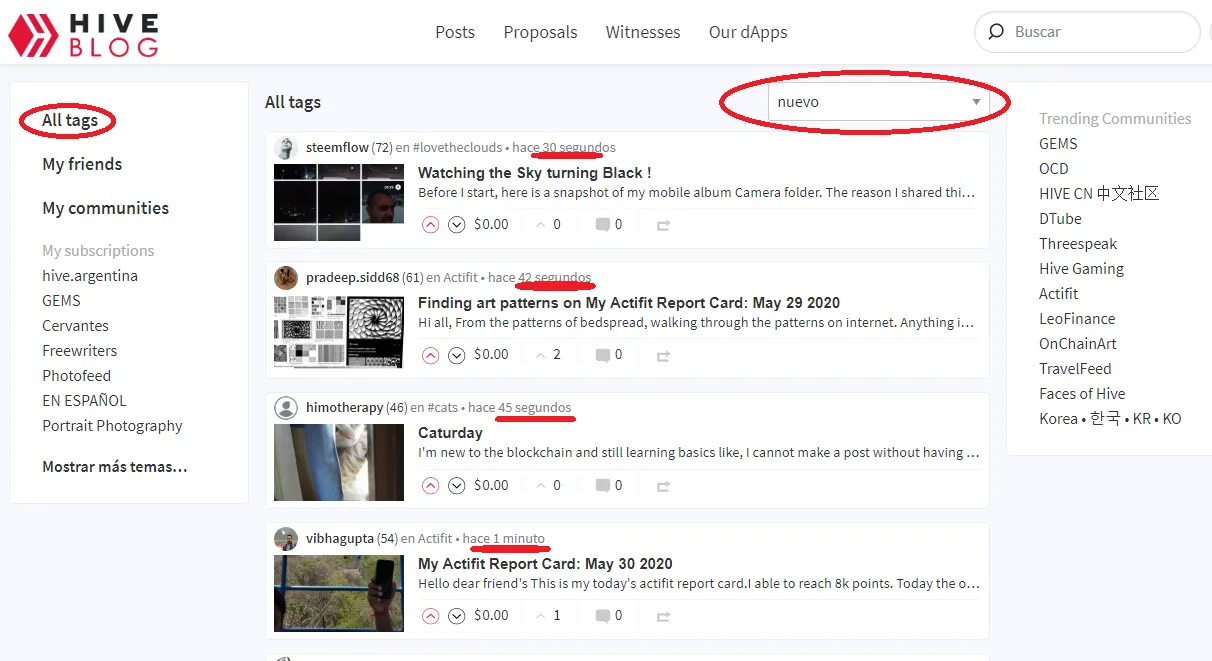The image size is (1212, 661).
Task: Open the Witnesses menu item
Action: click(x=643, y=32)
